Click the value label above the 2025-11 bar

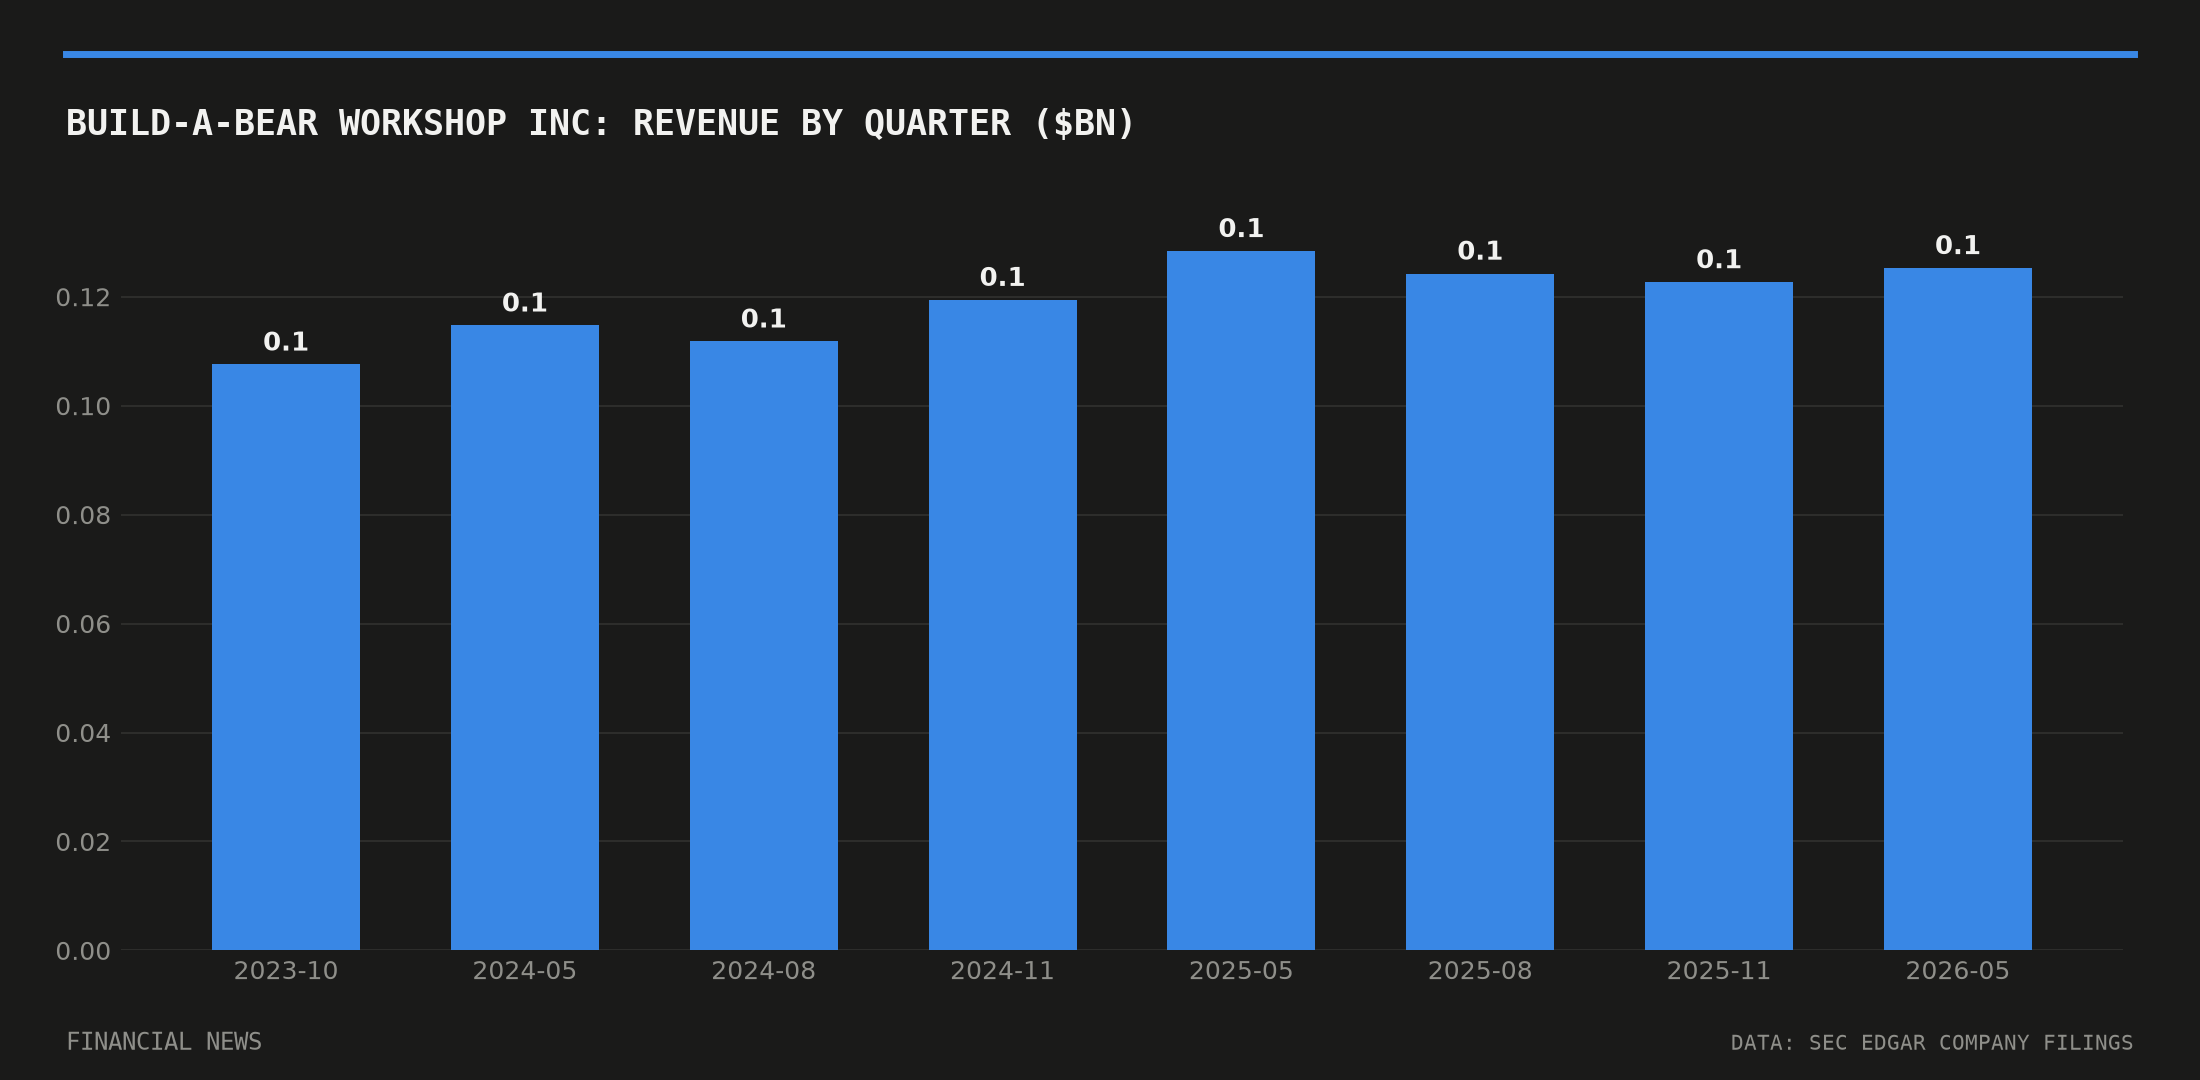1719,260
